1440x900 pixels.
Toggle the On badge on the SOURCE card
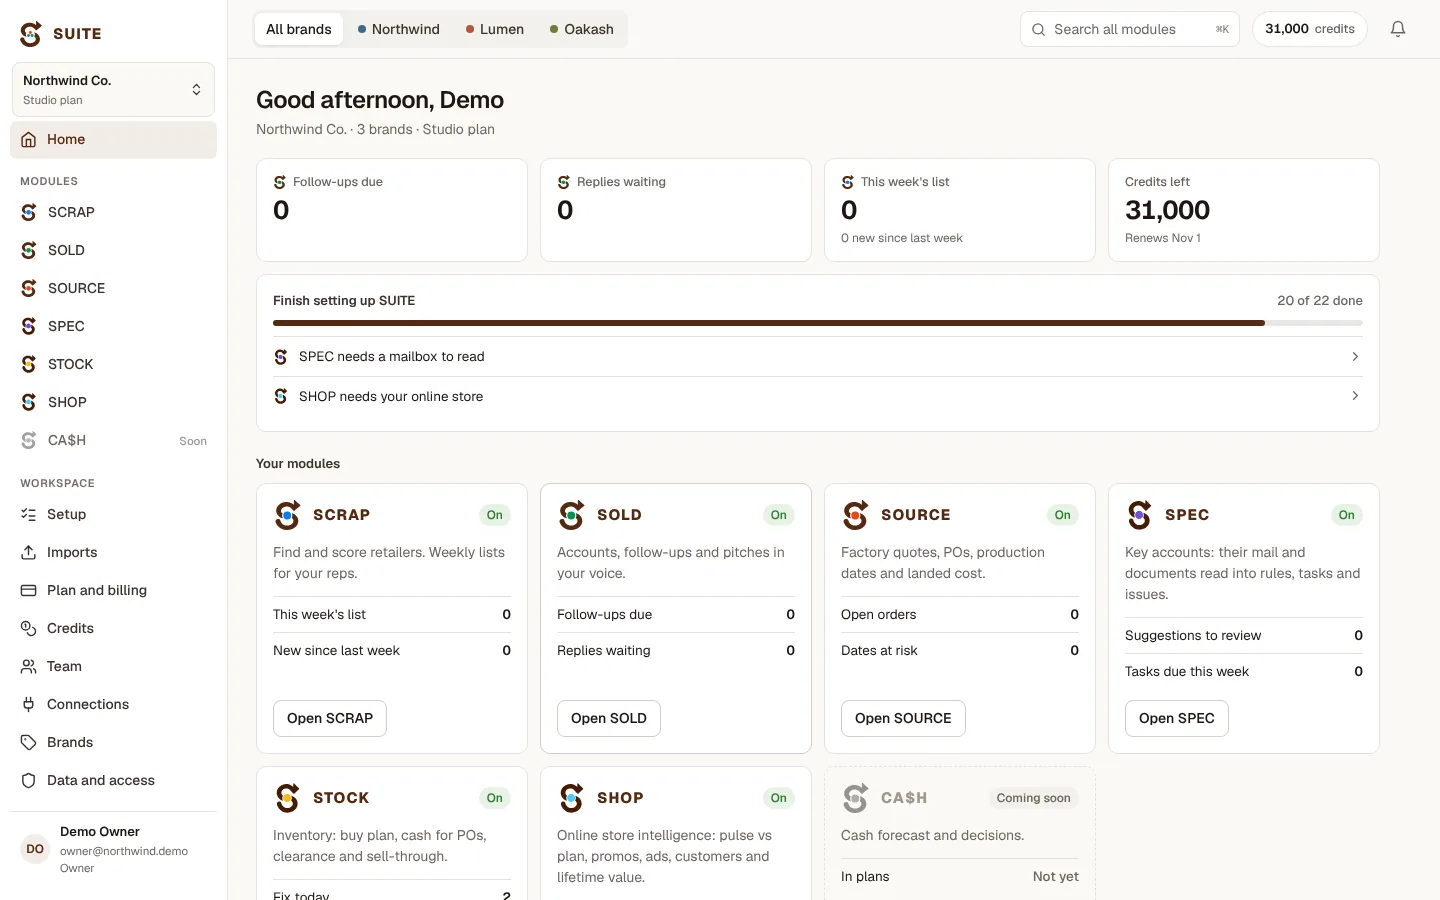(x=1063, y=515)
